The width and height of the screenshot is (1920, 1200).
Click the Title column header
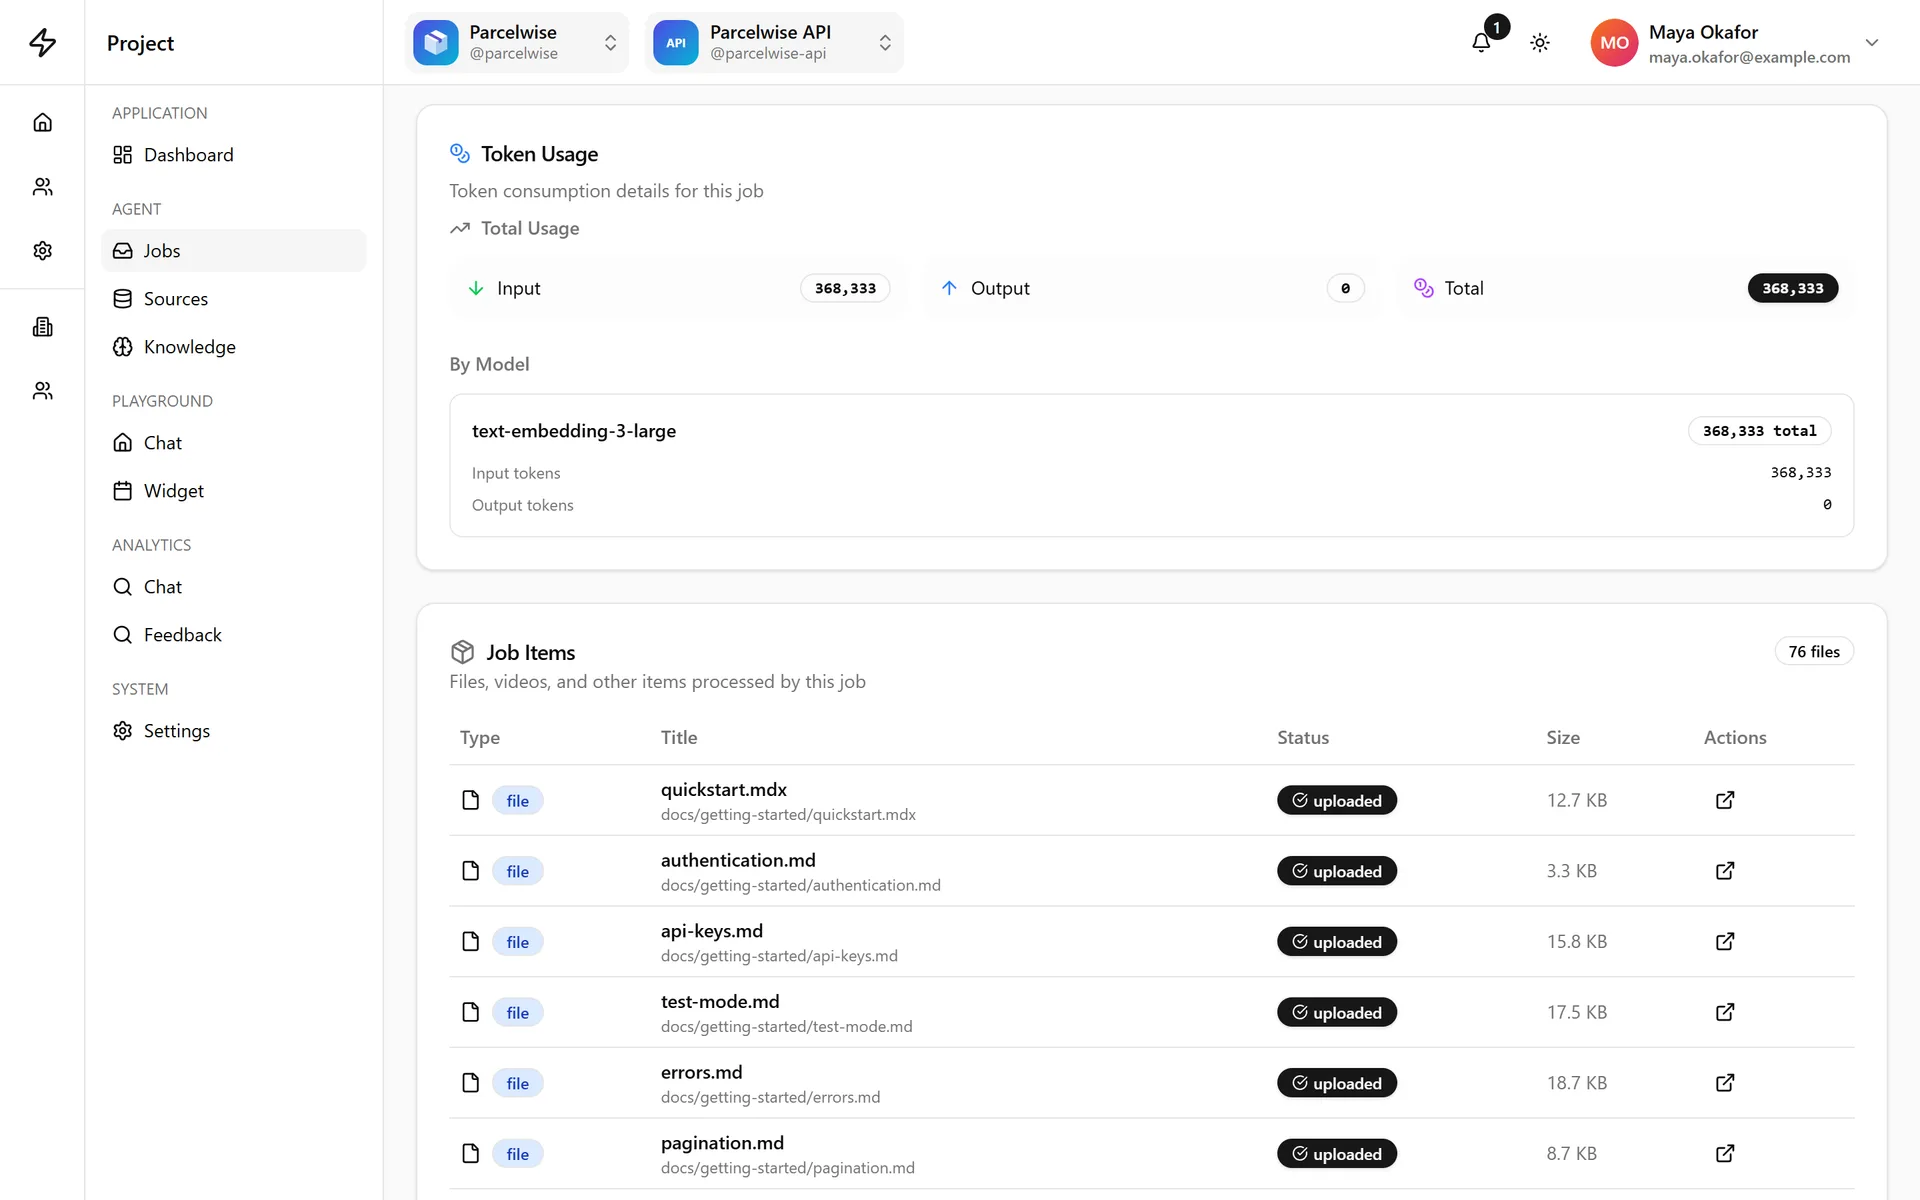click(x=679, y=737)
